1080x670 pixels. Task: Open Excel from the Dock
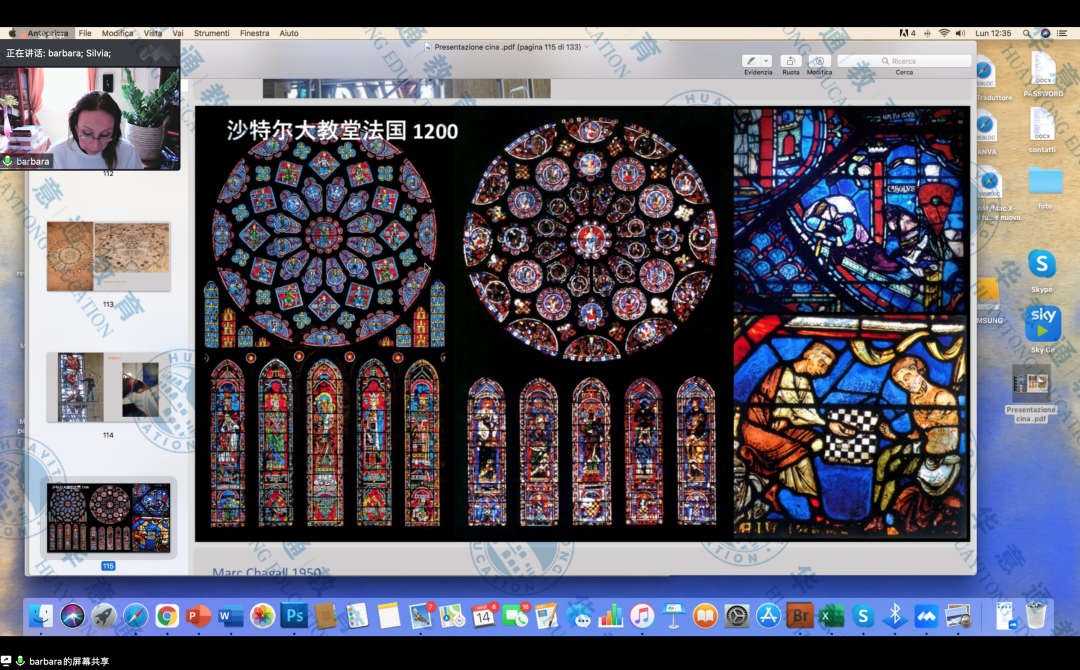pyautogui.click(x=831, y=616)
